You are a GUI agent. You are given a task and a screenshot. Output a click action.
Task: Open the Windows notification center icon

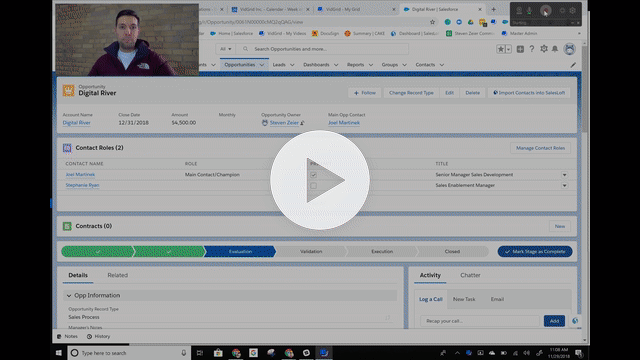[578, 353]
